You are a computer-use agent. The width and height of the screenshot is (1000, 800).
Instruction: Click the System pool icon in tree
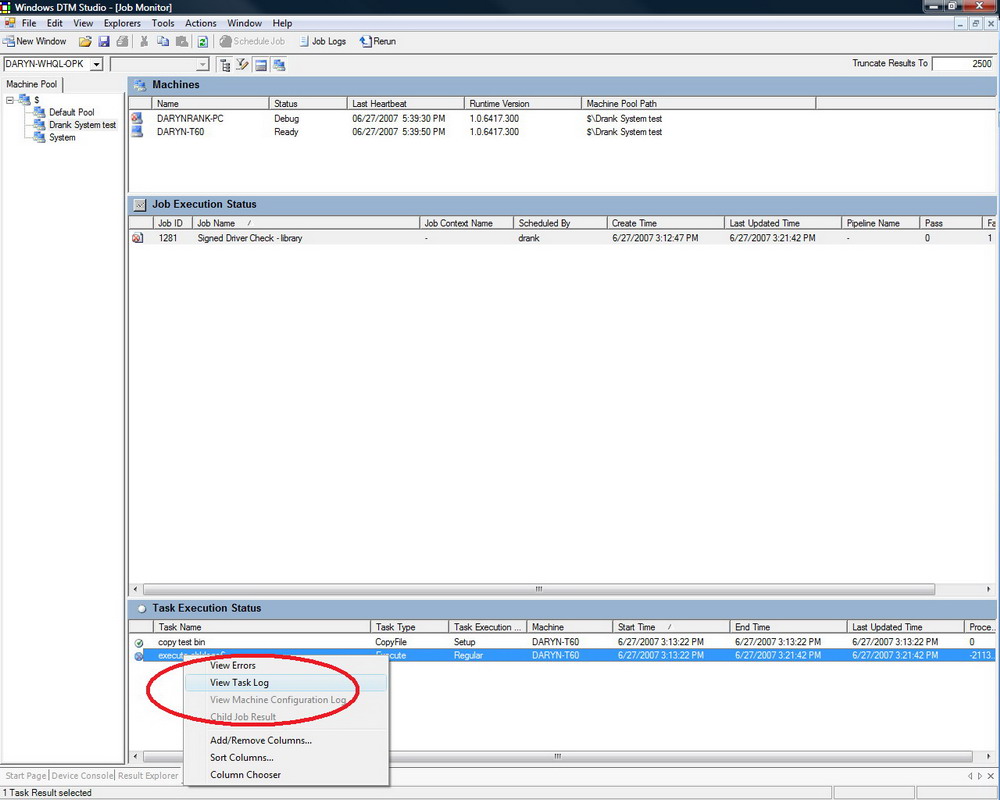click(x=40, y=137)
